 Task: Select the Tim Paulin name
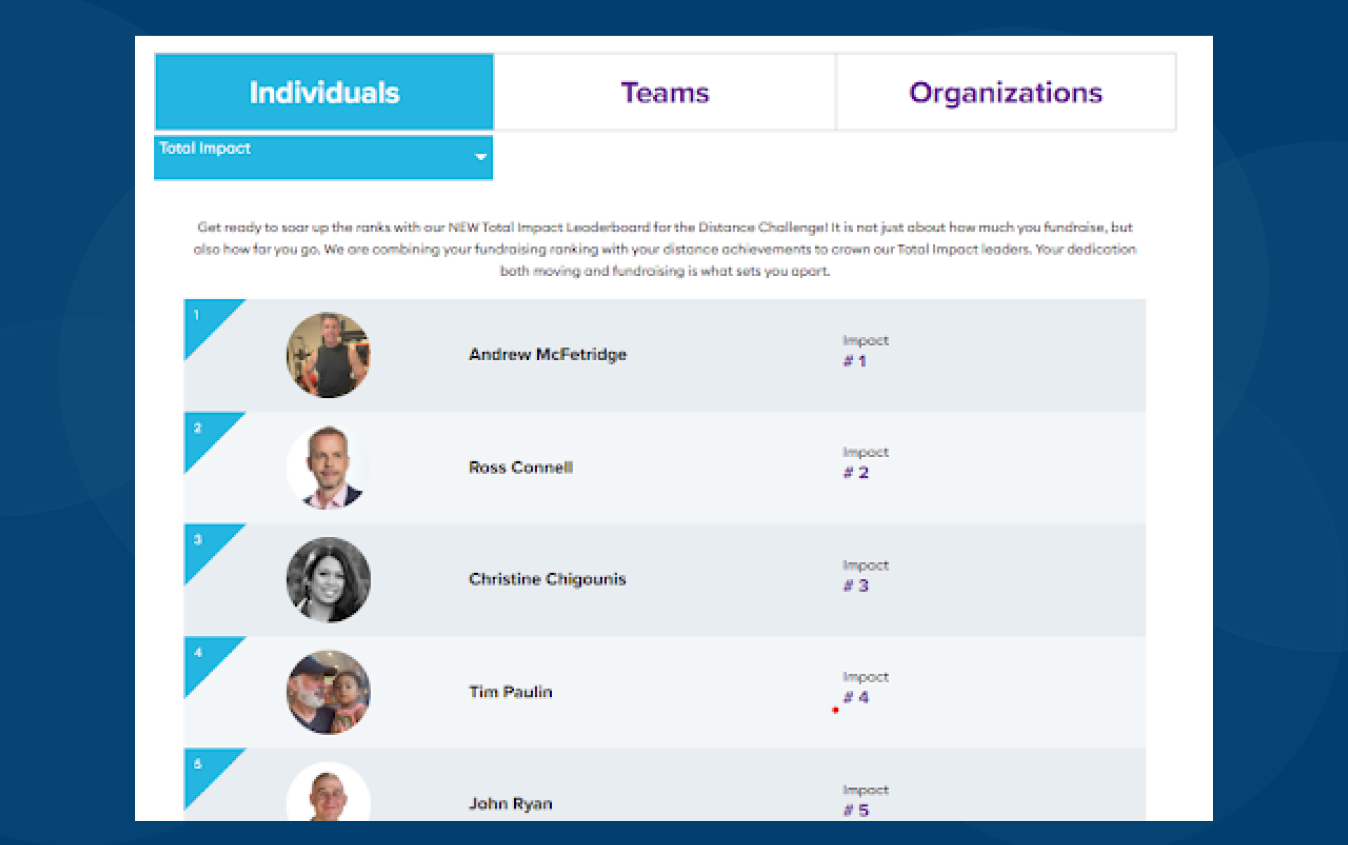click(x=510, y=692)
